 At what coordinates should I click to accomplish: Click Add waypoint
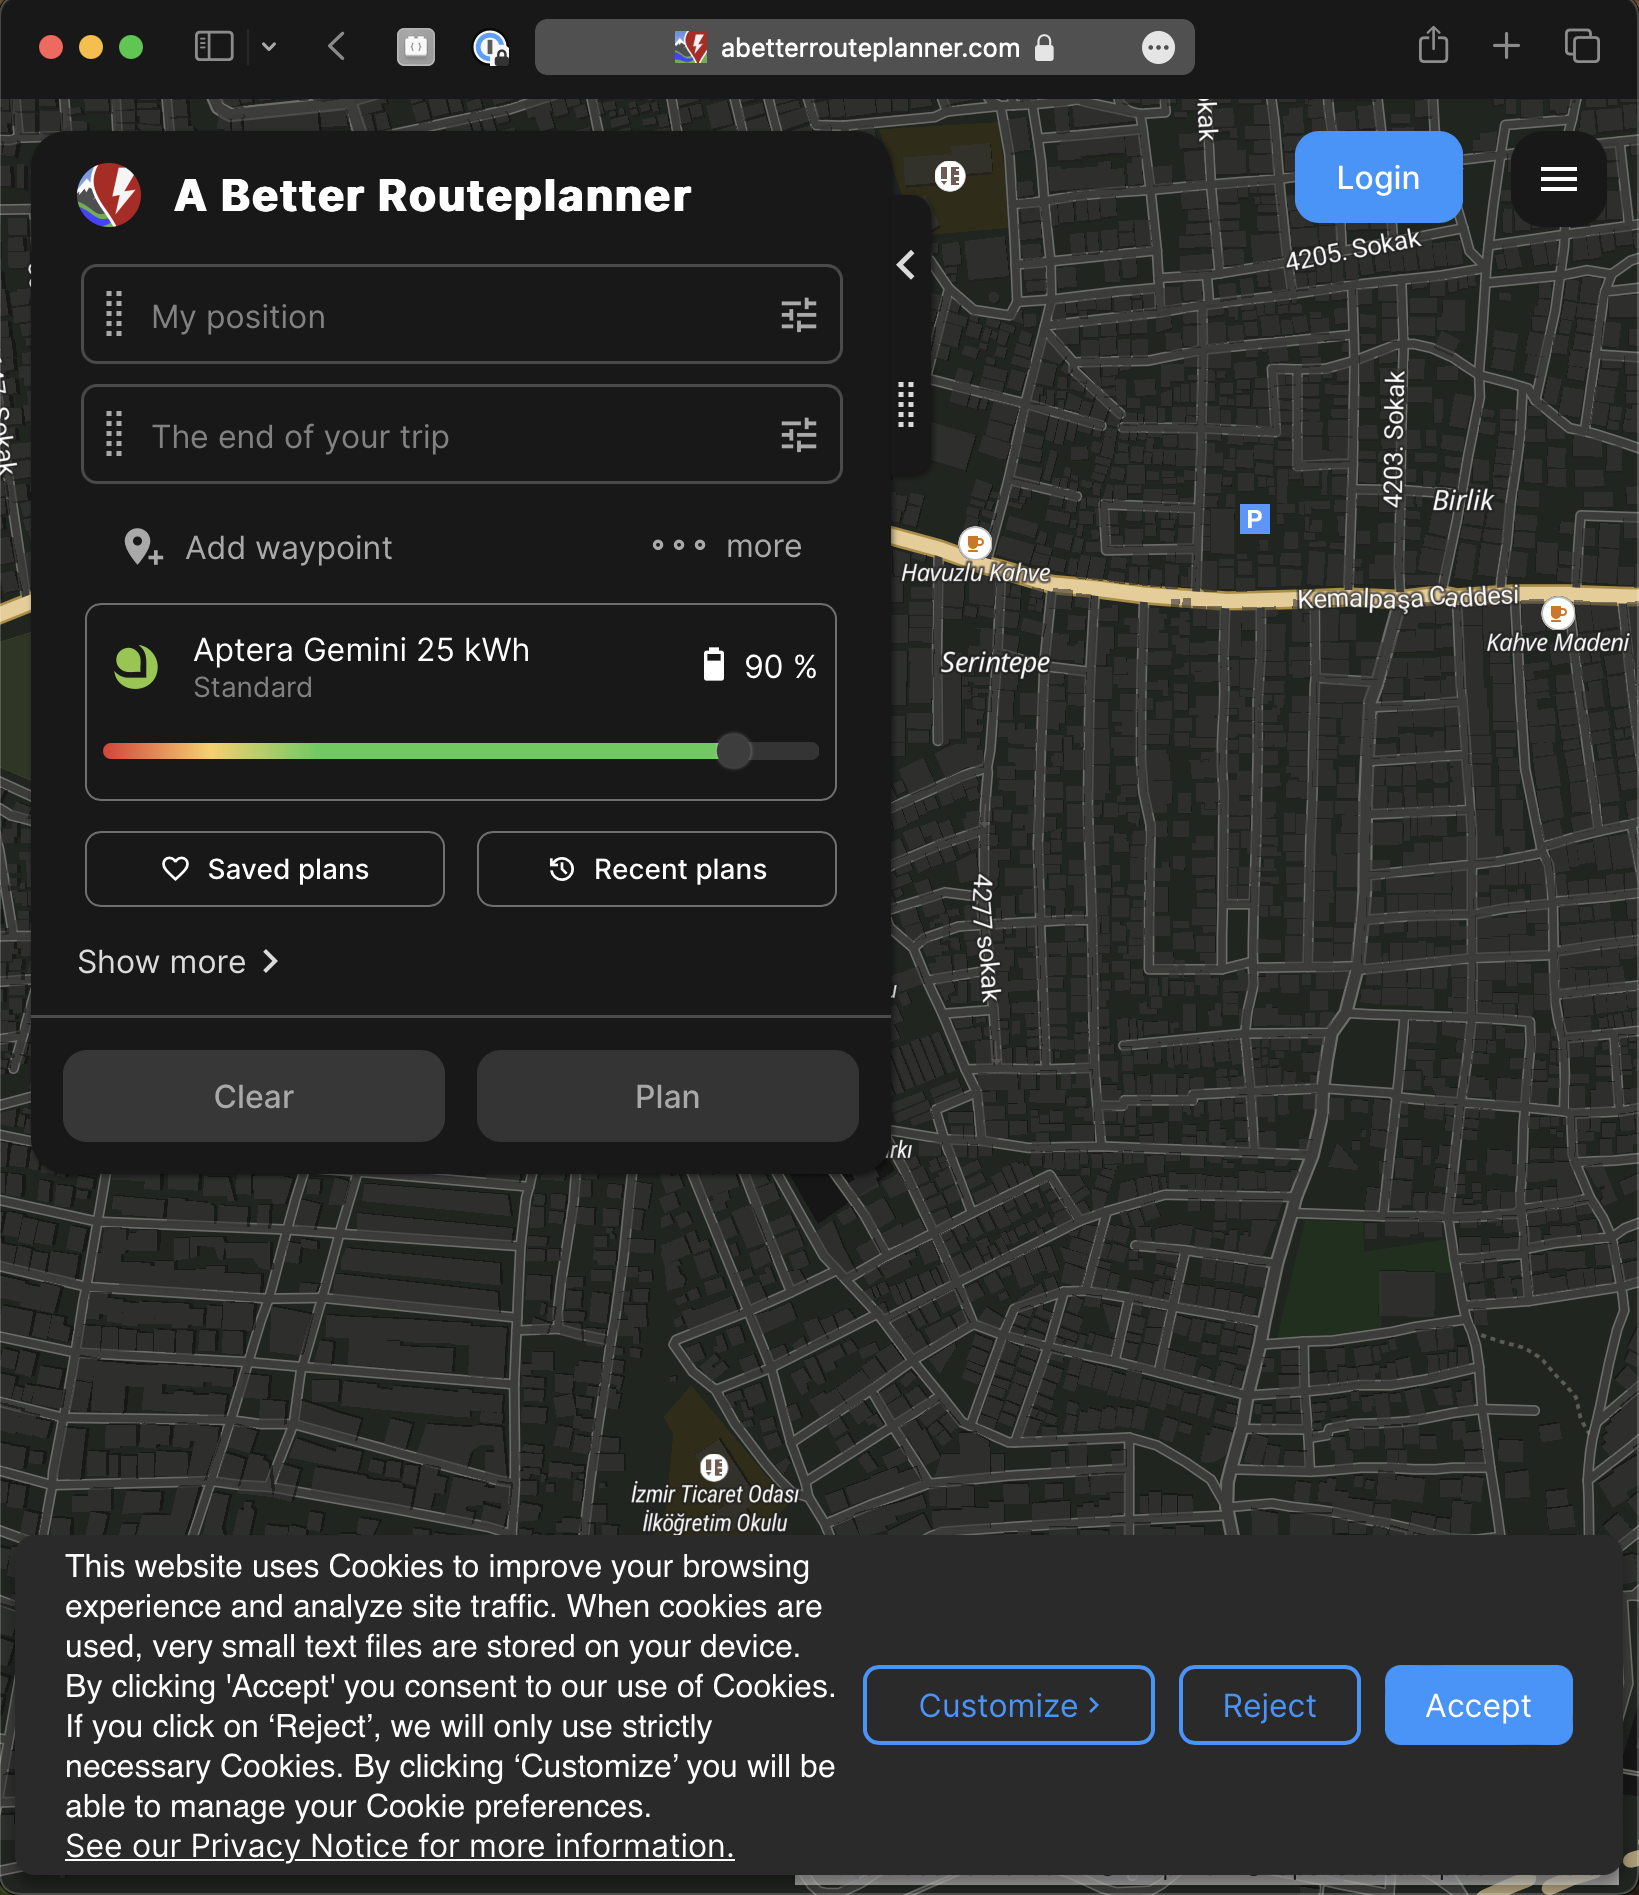(258, 547)
